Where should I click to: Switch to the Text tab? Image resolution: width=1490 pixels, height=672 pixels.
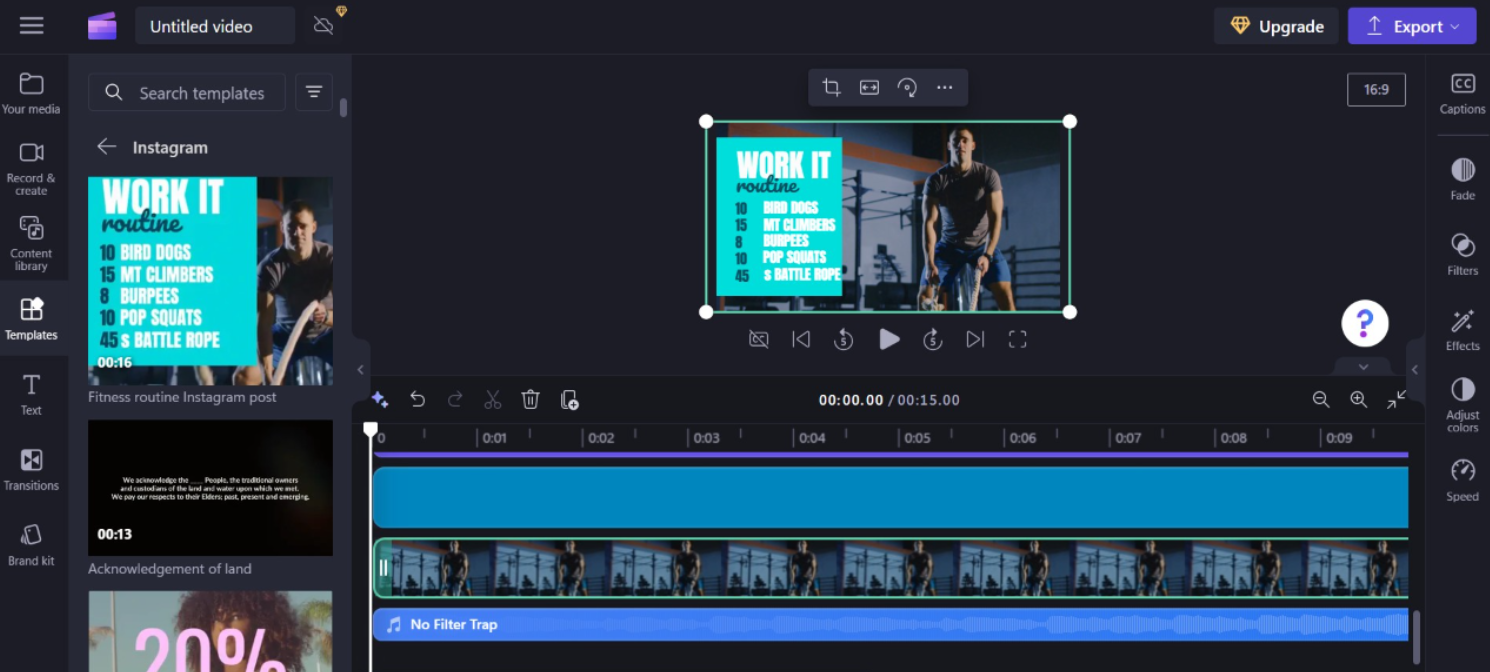(x=31, y=393)
